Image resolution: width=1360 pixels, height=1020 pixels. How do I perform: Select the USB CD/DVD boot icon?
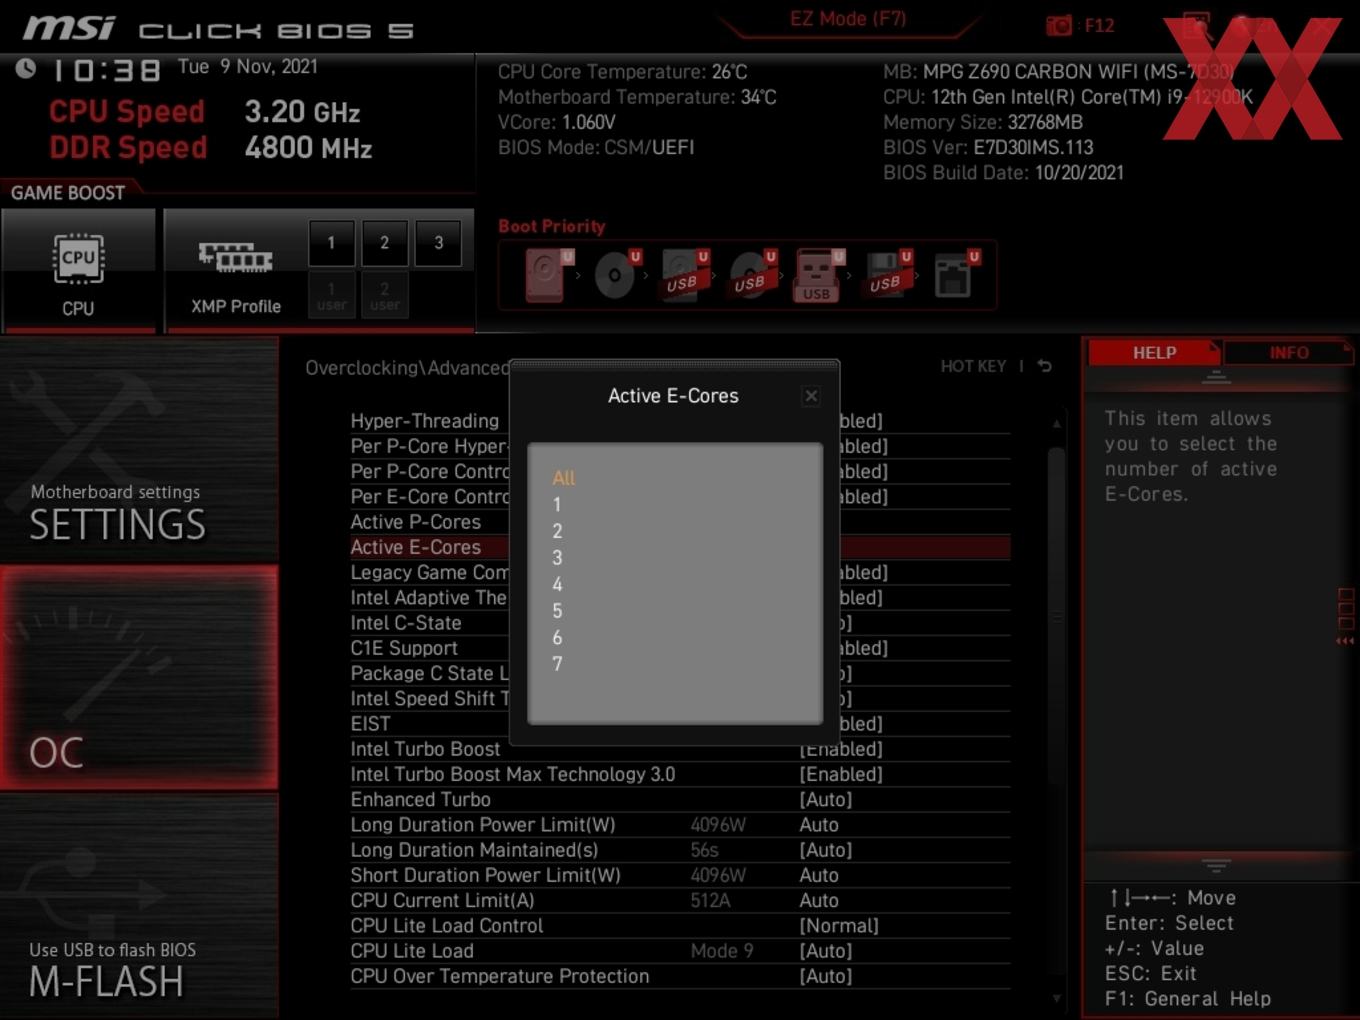(x=751, y=275)
